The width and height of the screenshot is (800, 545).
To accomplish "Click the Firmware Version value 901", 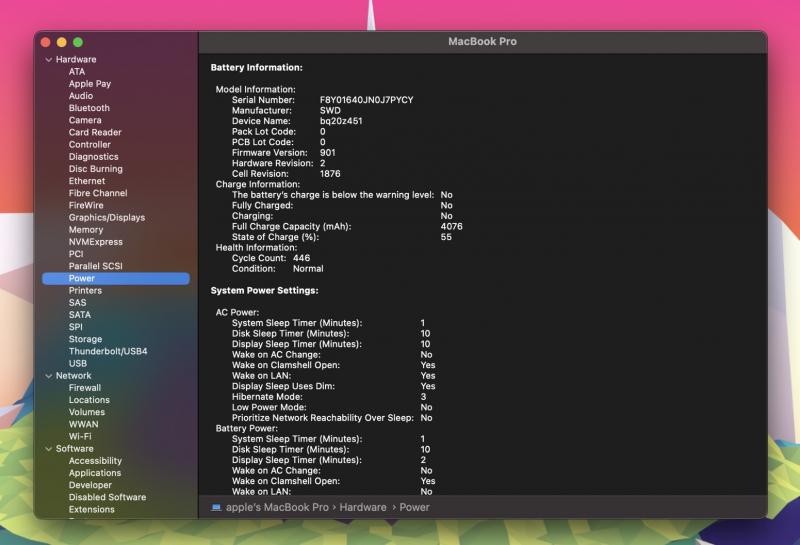I will click(x=328, y=153).
